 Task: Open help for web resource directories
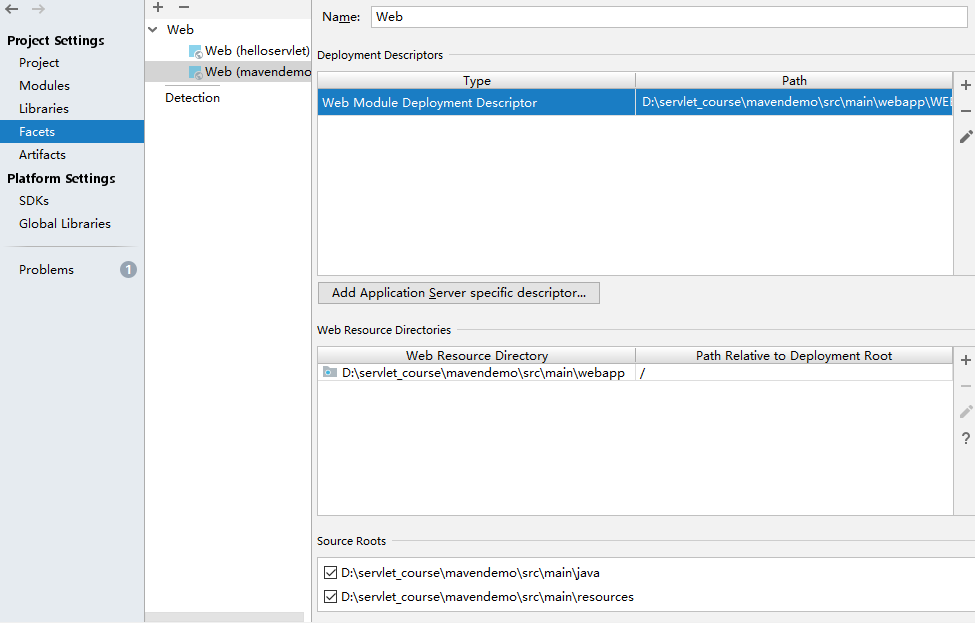[965, 438]
